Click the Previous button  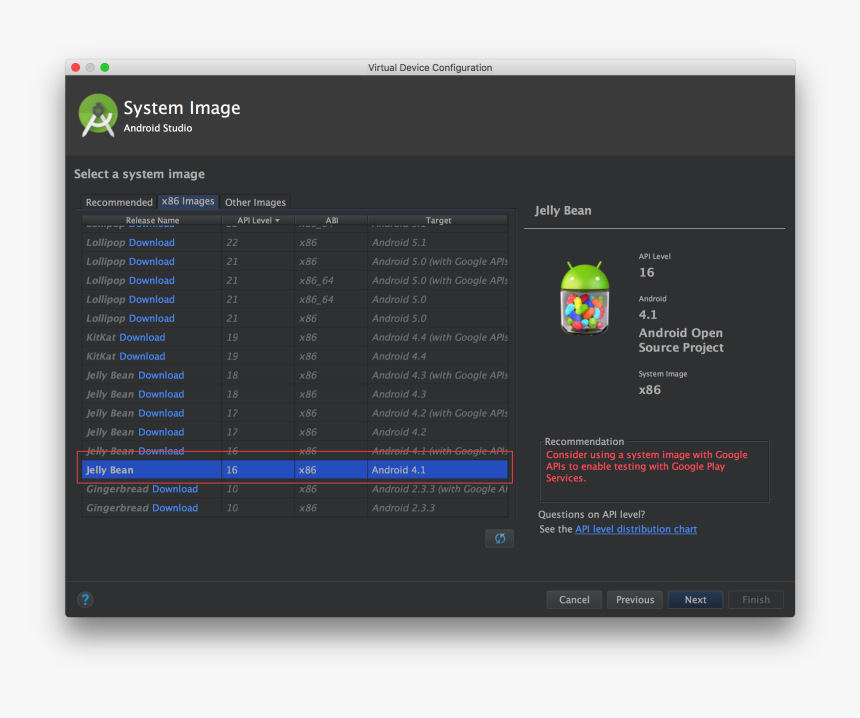[634, 599]
